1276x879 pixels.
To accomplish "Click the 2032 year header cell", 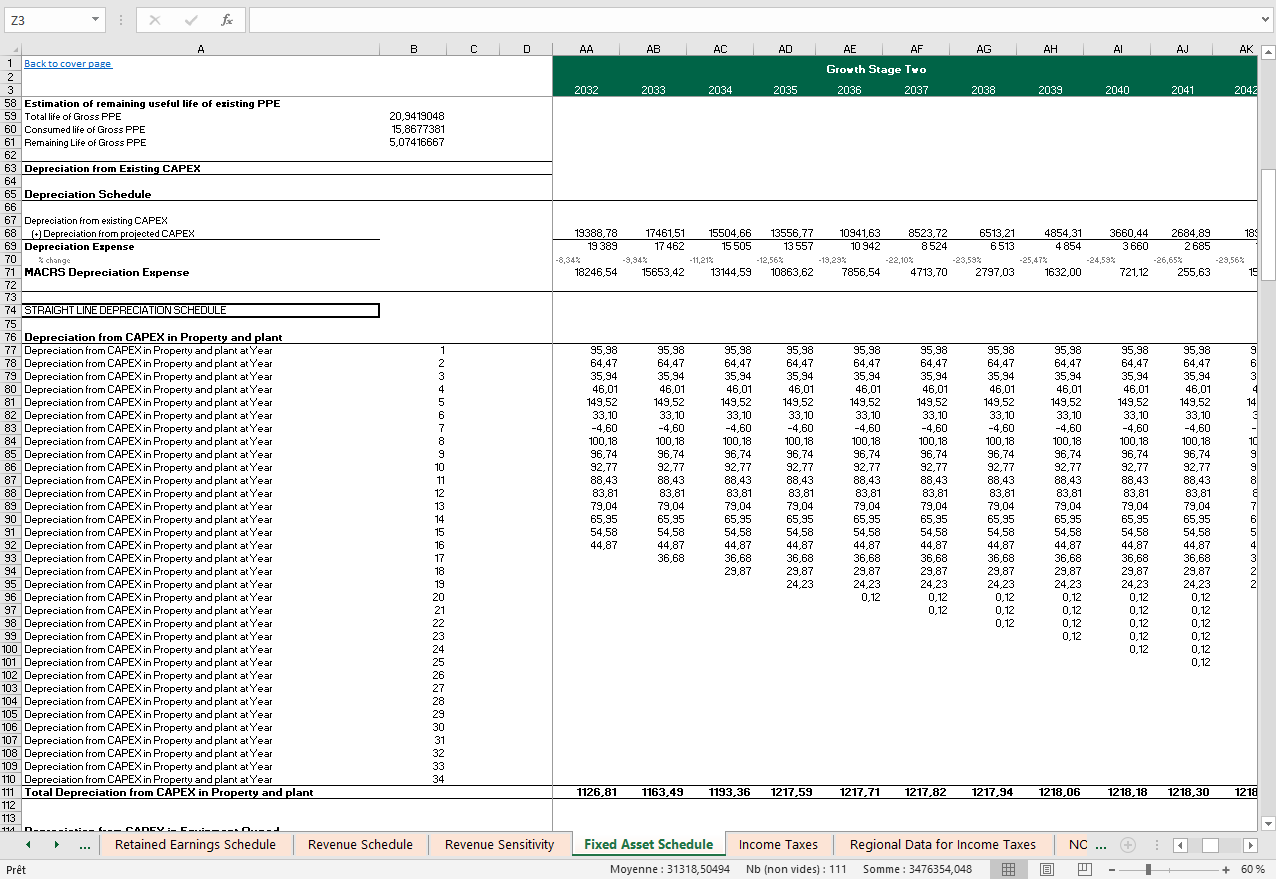I will pyautogui.click(x=586, y=90).
